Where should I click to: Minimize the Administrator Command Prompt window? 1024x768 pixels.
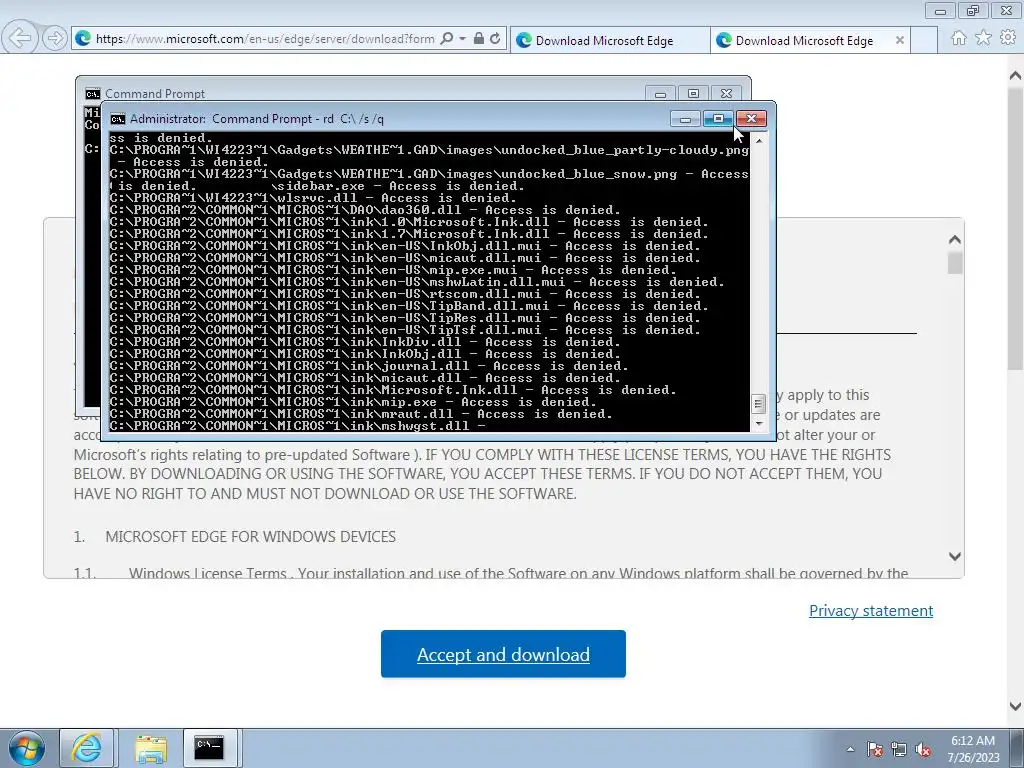685,119
